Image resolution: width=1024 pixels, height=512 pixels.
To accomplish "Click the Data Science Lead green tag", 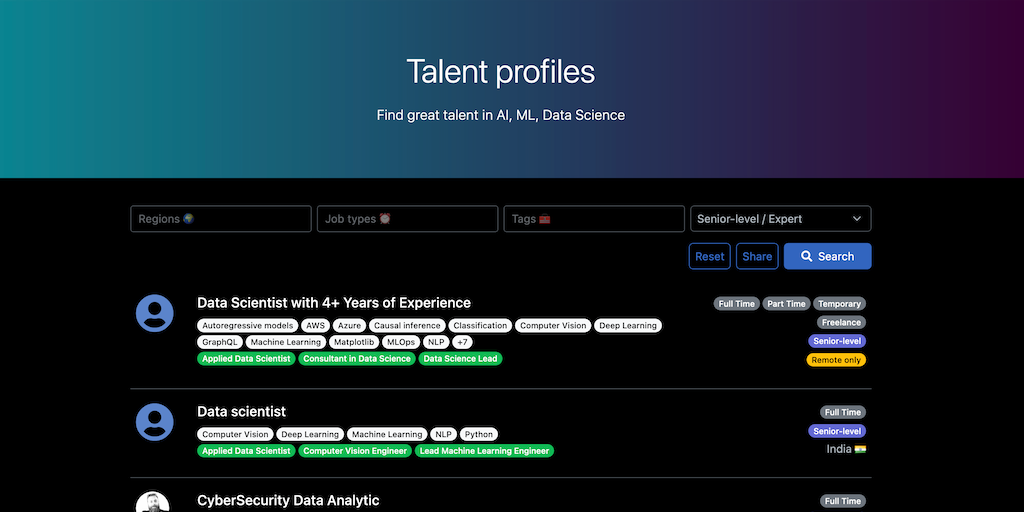I will pyautogui.click(x=460, y=359).
